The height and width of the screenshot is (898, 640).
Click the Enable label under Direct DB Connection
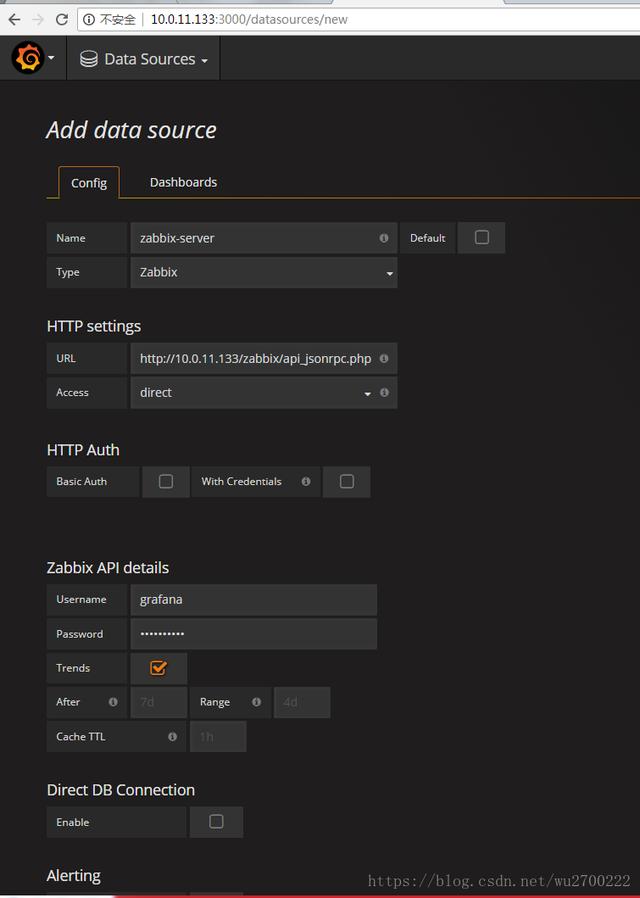point(73,822)
